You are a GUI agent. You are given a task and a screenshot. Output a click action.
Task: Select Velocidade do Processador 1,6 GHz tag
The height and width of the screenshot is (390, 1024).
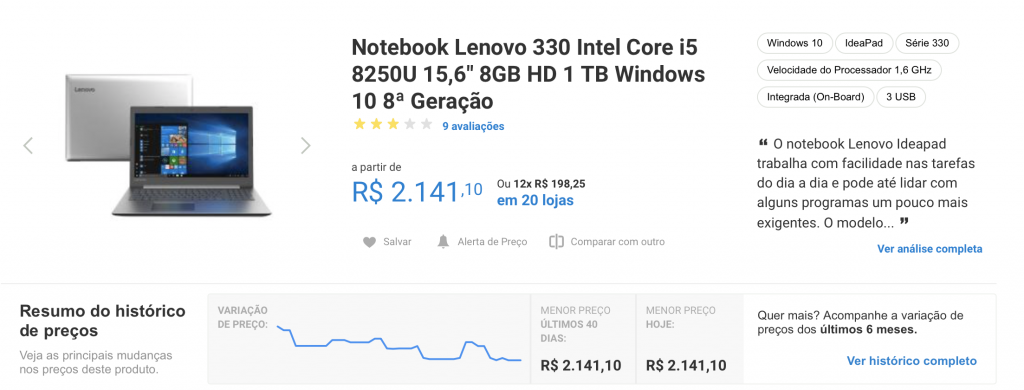coord(849,70)
